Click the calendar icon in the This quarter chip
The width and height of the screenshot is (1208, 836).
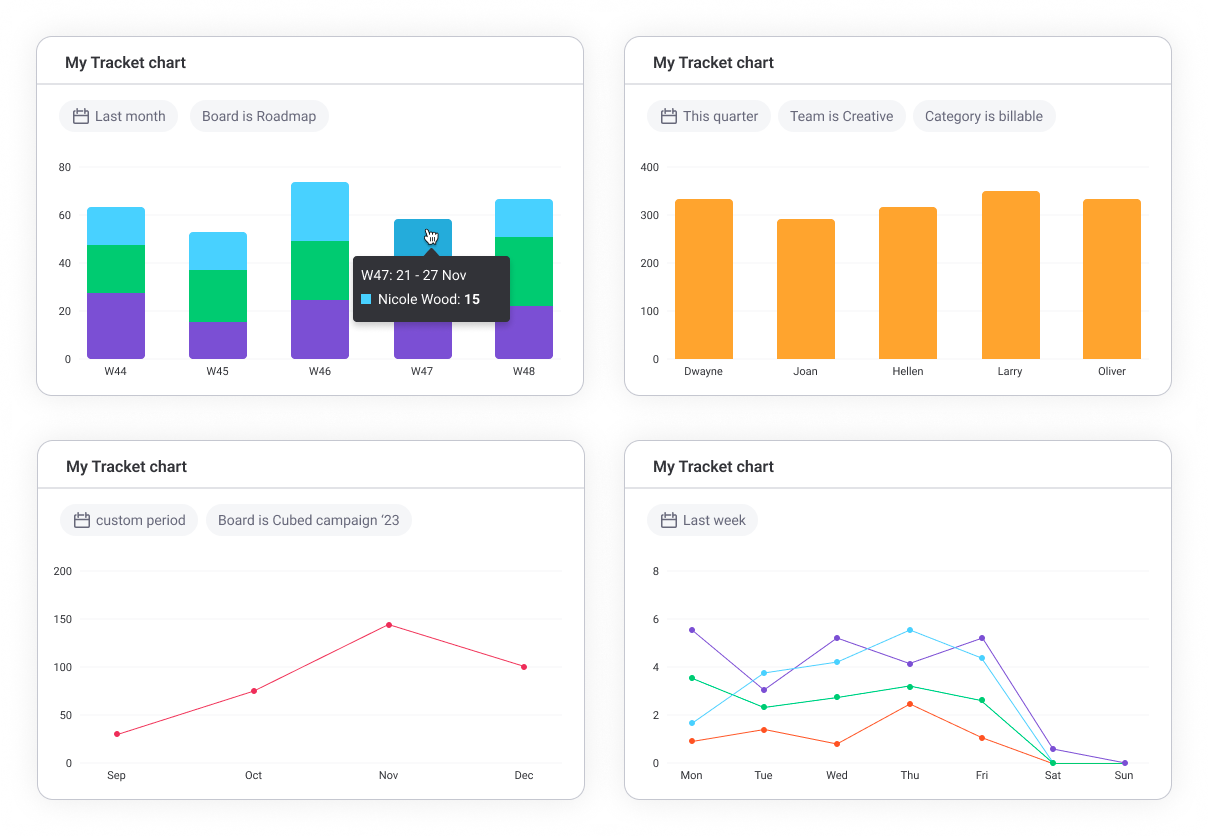tap(669, 116)
